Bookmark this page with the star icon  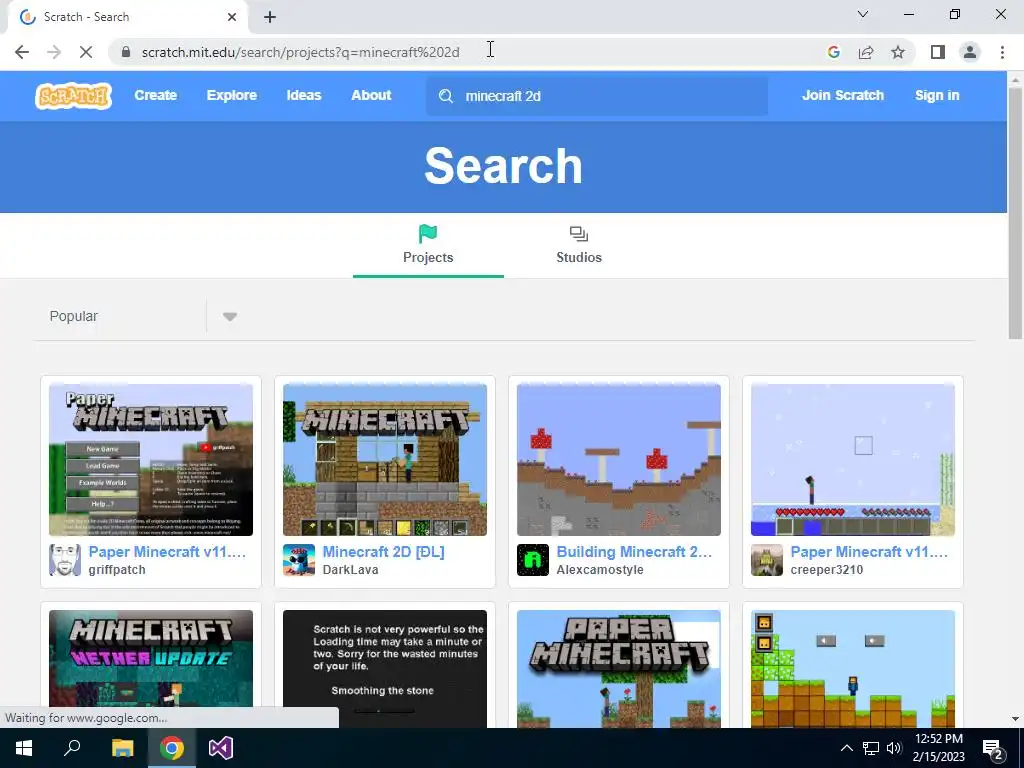coord(898,52)
